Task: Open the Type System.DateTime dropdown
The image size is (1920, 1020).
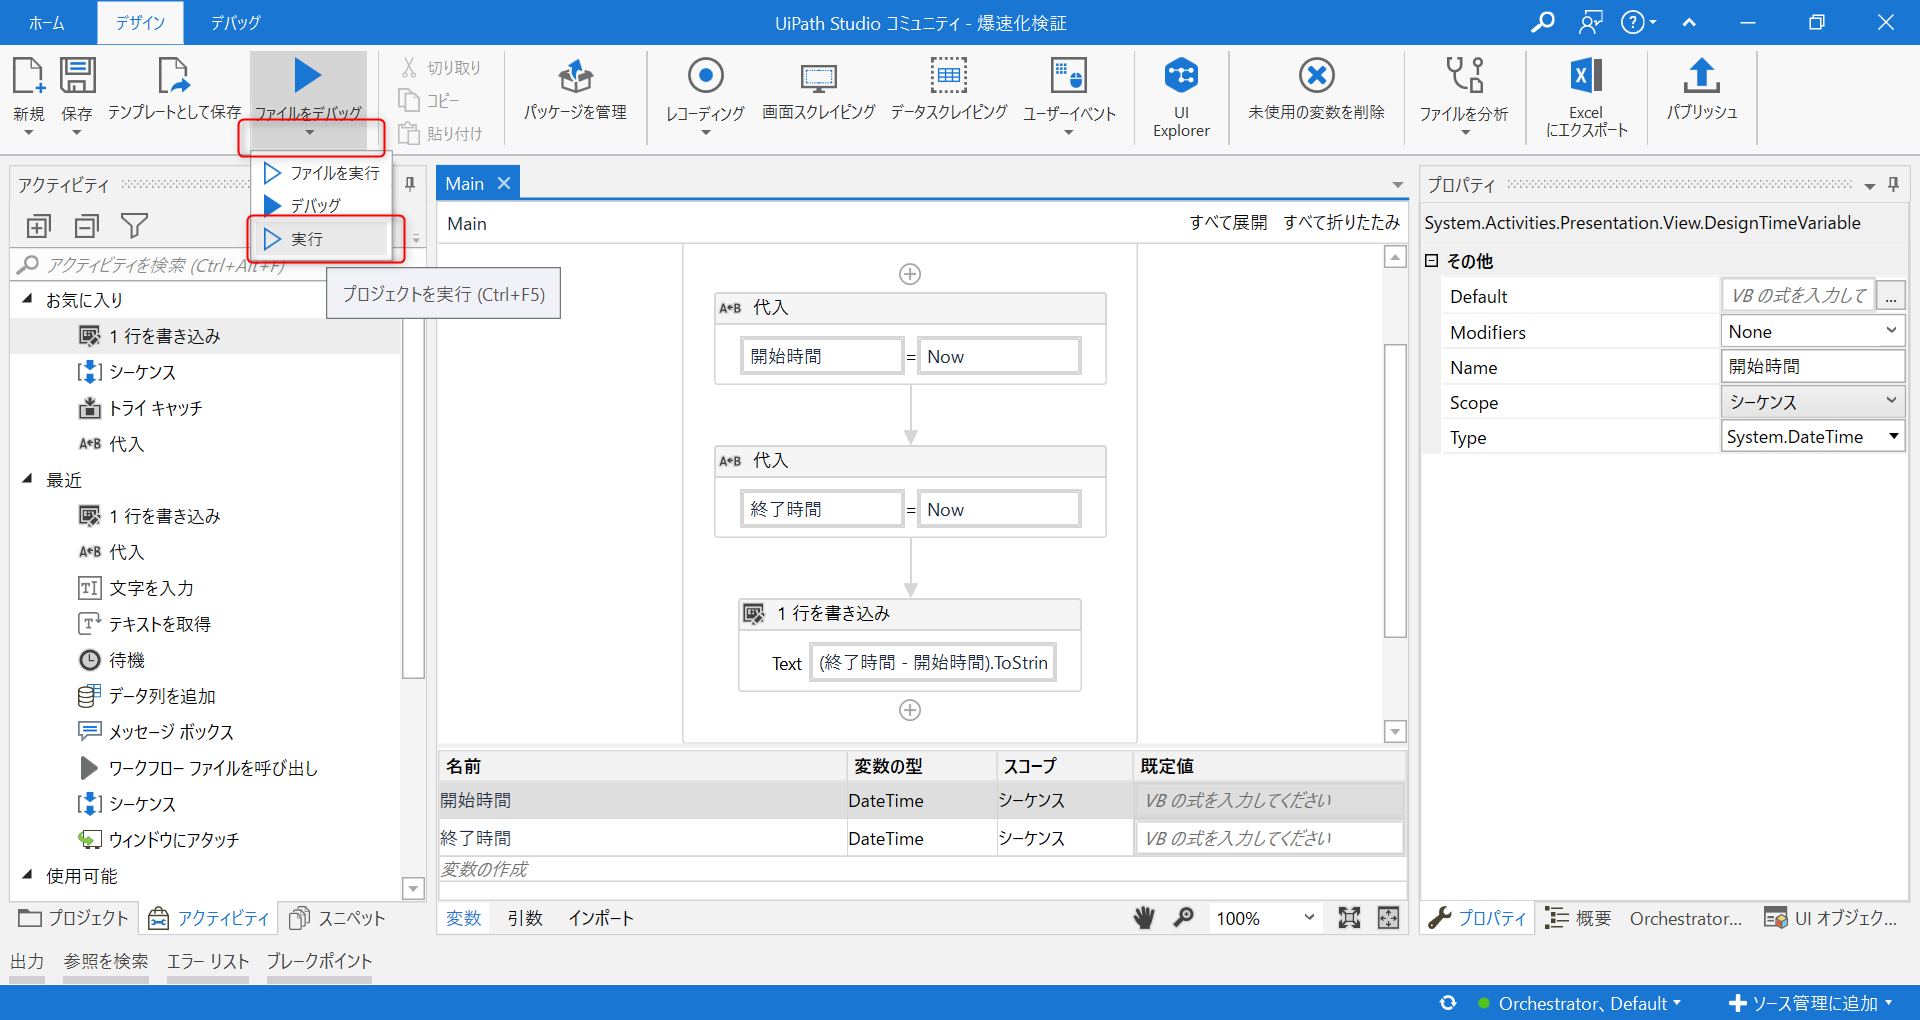Action: click(x=1893, y=436)
